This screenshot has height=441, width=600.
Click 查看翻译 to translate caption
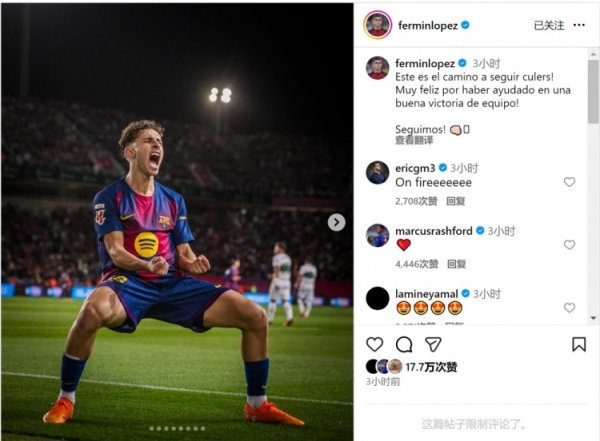[x=415, y=141]
